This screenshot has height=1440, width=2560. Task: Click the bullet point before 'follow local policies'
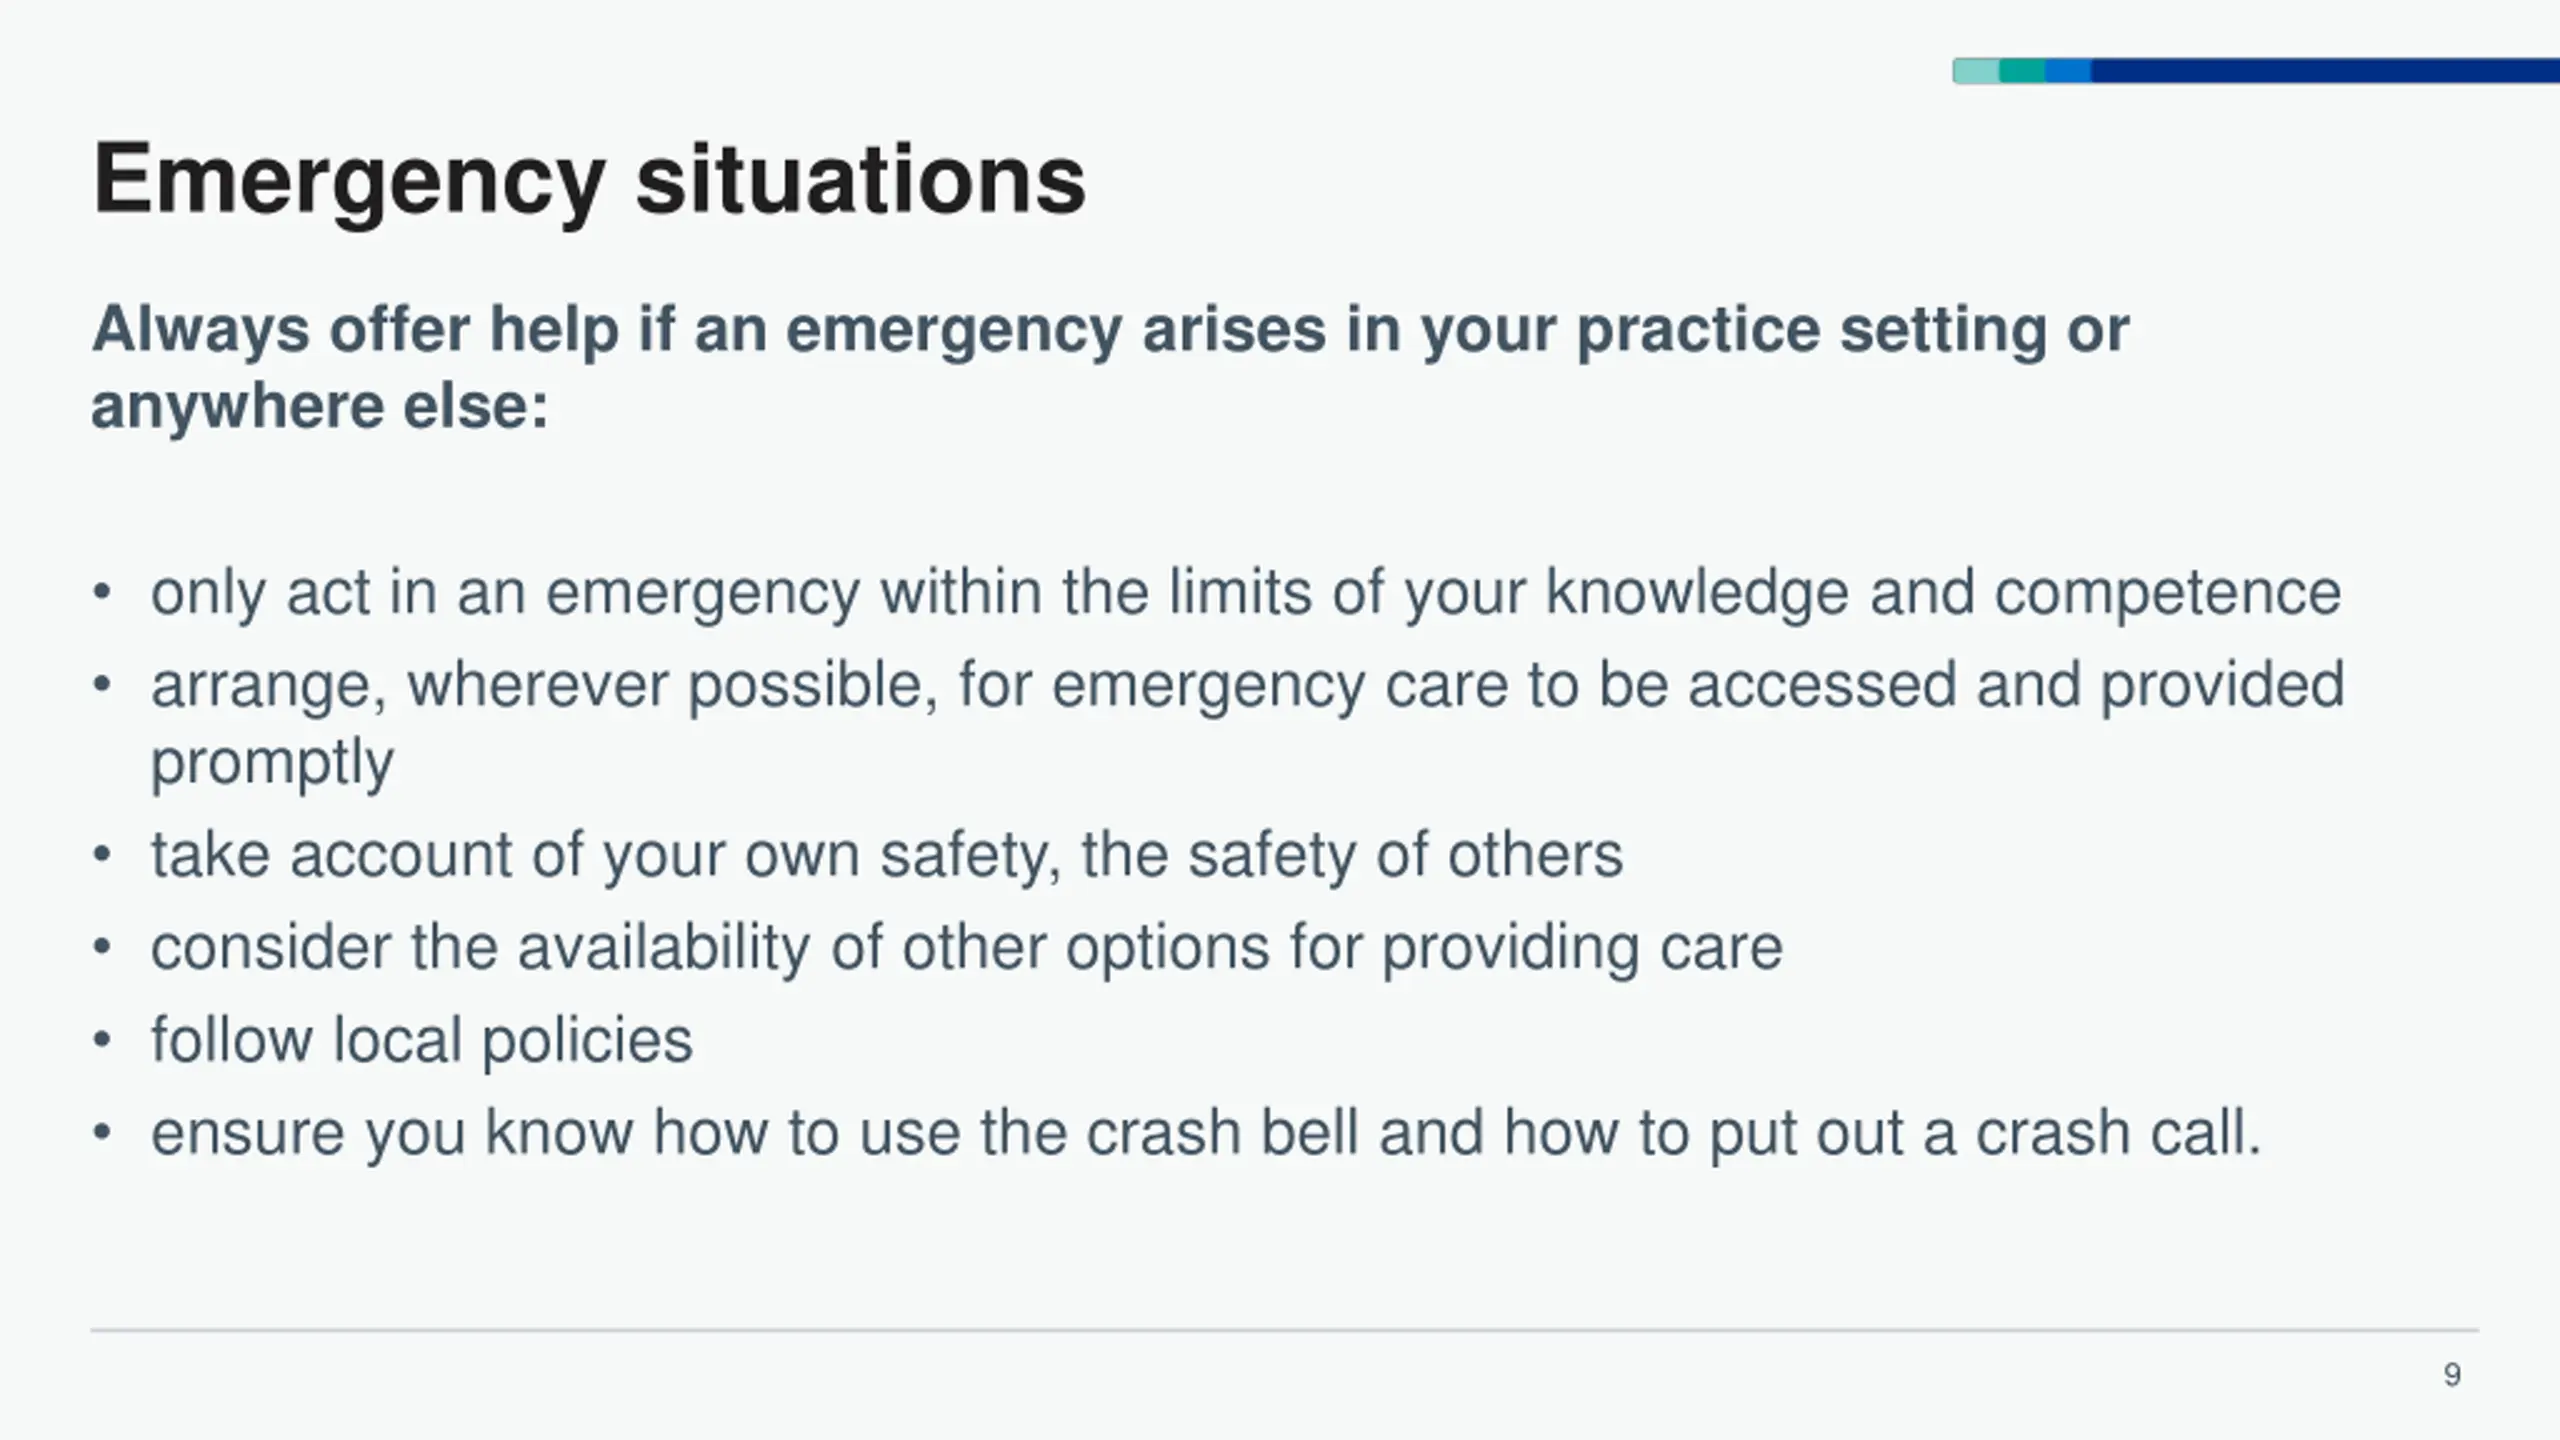[x=102, y=1040]
